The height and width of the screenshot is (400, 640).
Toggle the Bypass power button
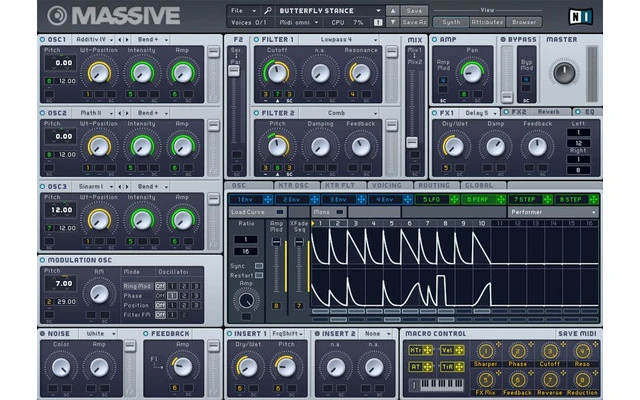tap(503, 40)
